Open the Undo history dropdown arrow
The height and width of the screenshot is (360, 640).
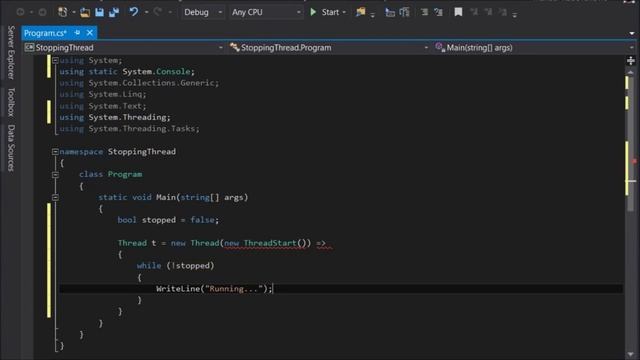point(146,13)
